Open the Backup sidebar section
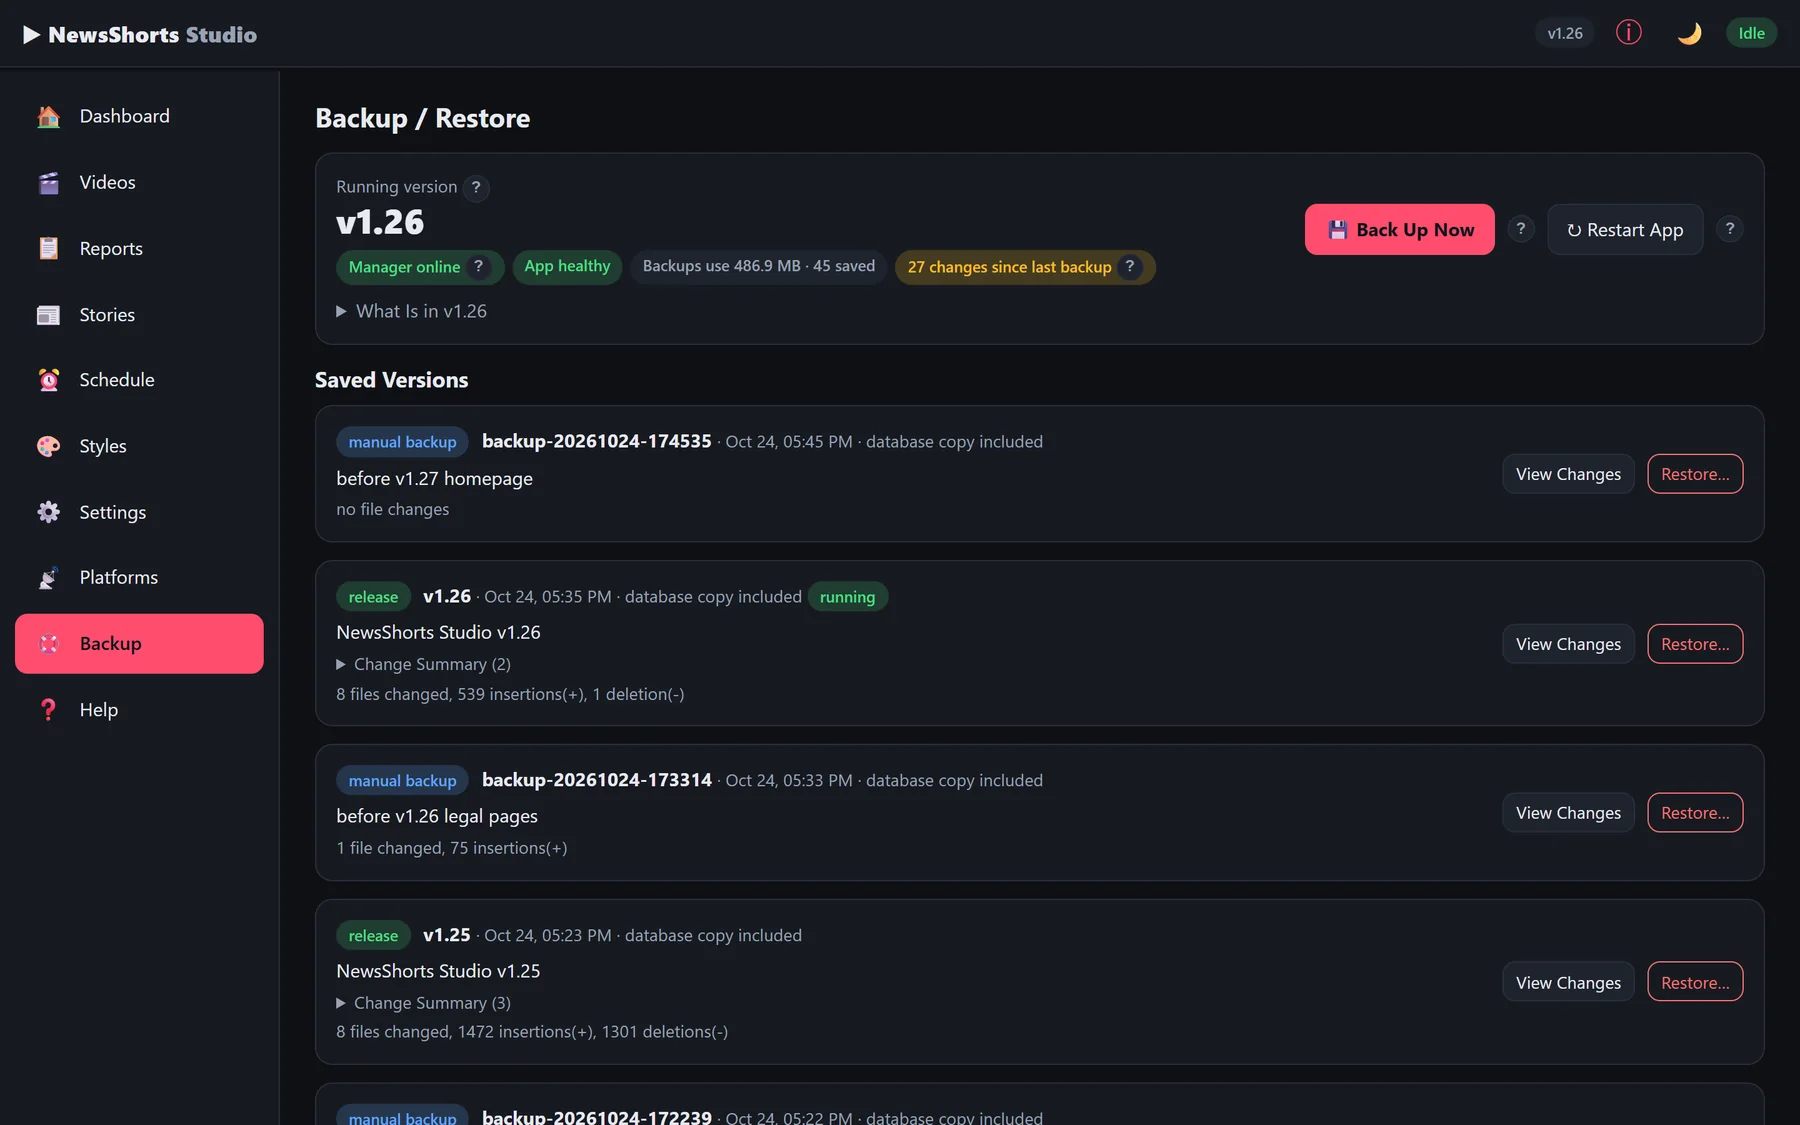This screenshot has height=1125, width=1800. tap(139, 644)
